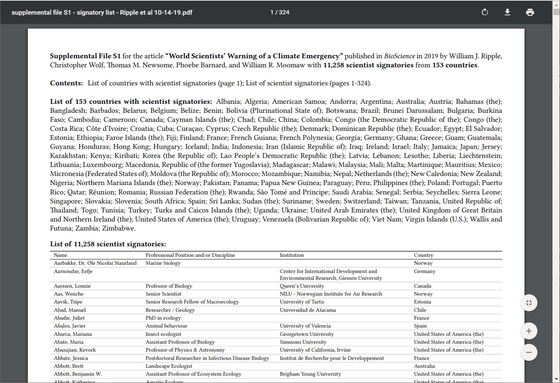Select the name 'Abalos, Javier'
Viewport: 560px width, 383px height.
69,326
